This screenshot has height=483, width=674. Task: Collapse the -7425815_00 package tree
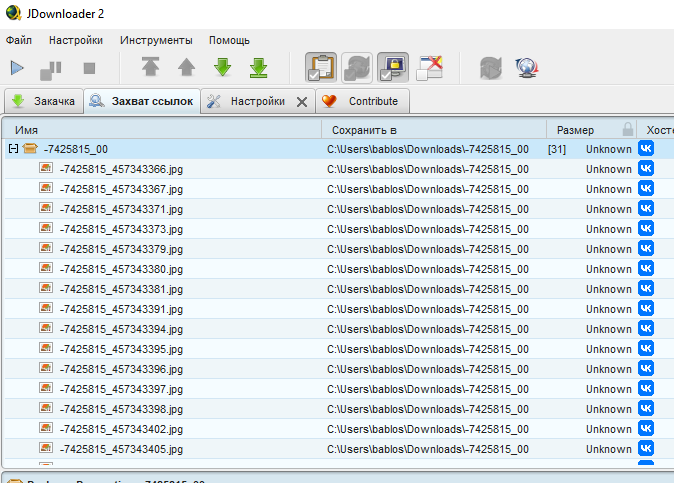coord(13,149)
